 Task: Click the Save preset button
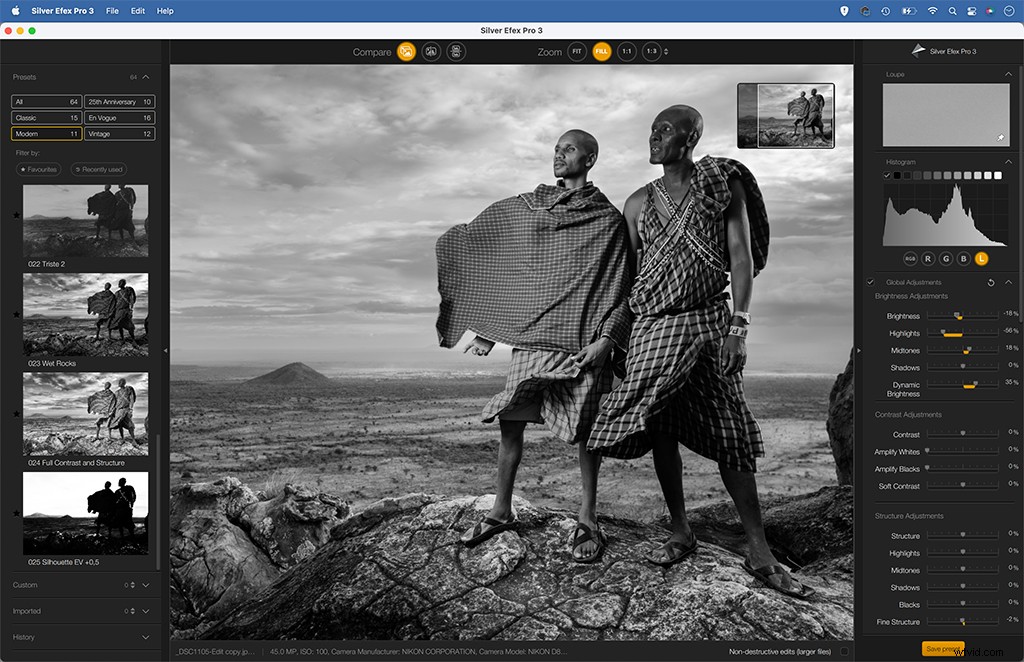[941, 648]
